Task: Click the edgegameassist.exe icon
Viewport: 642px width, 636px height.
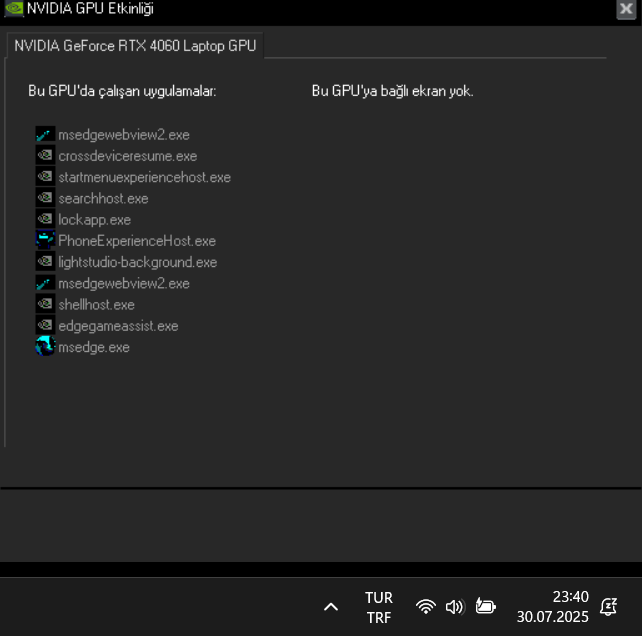Action: point(45,326)
